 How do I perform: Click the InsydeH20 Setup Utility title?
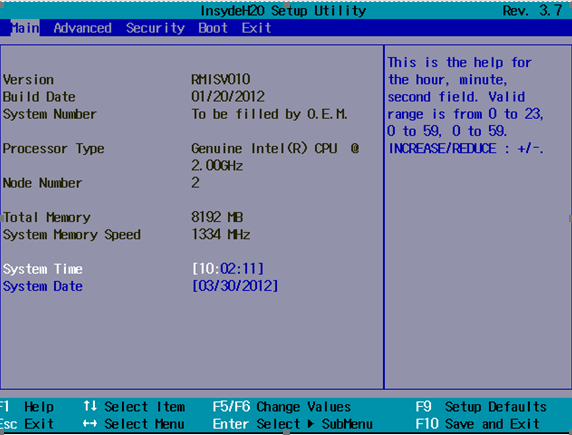(283, 11)
